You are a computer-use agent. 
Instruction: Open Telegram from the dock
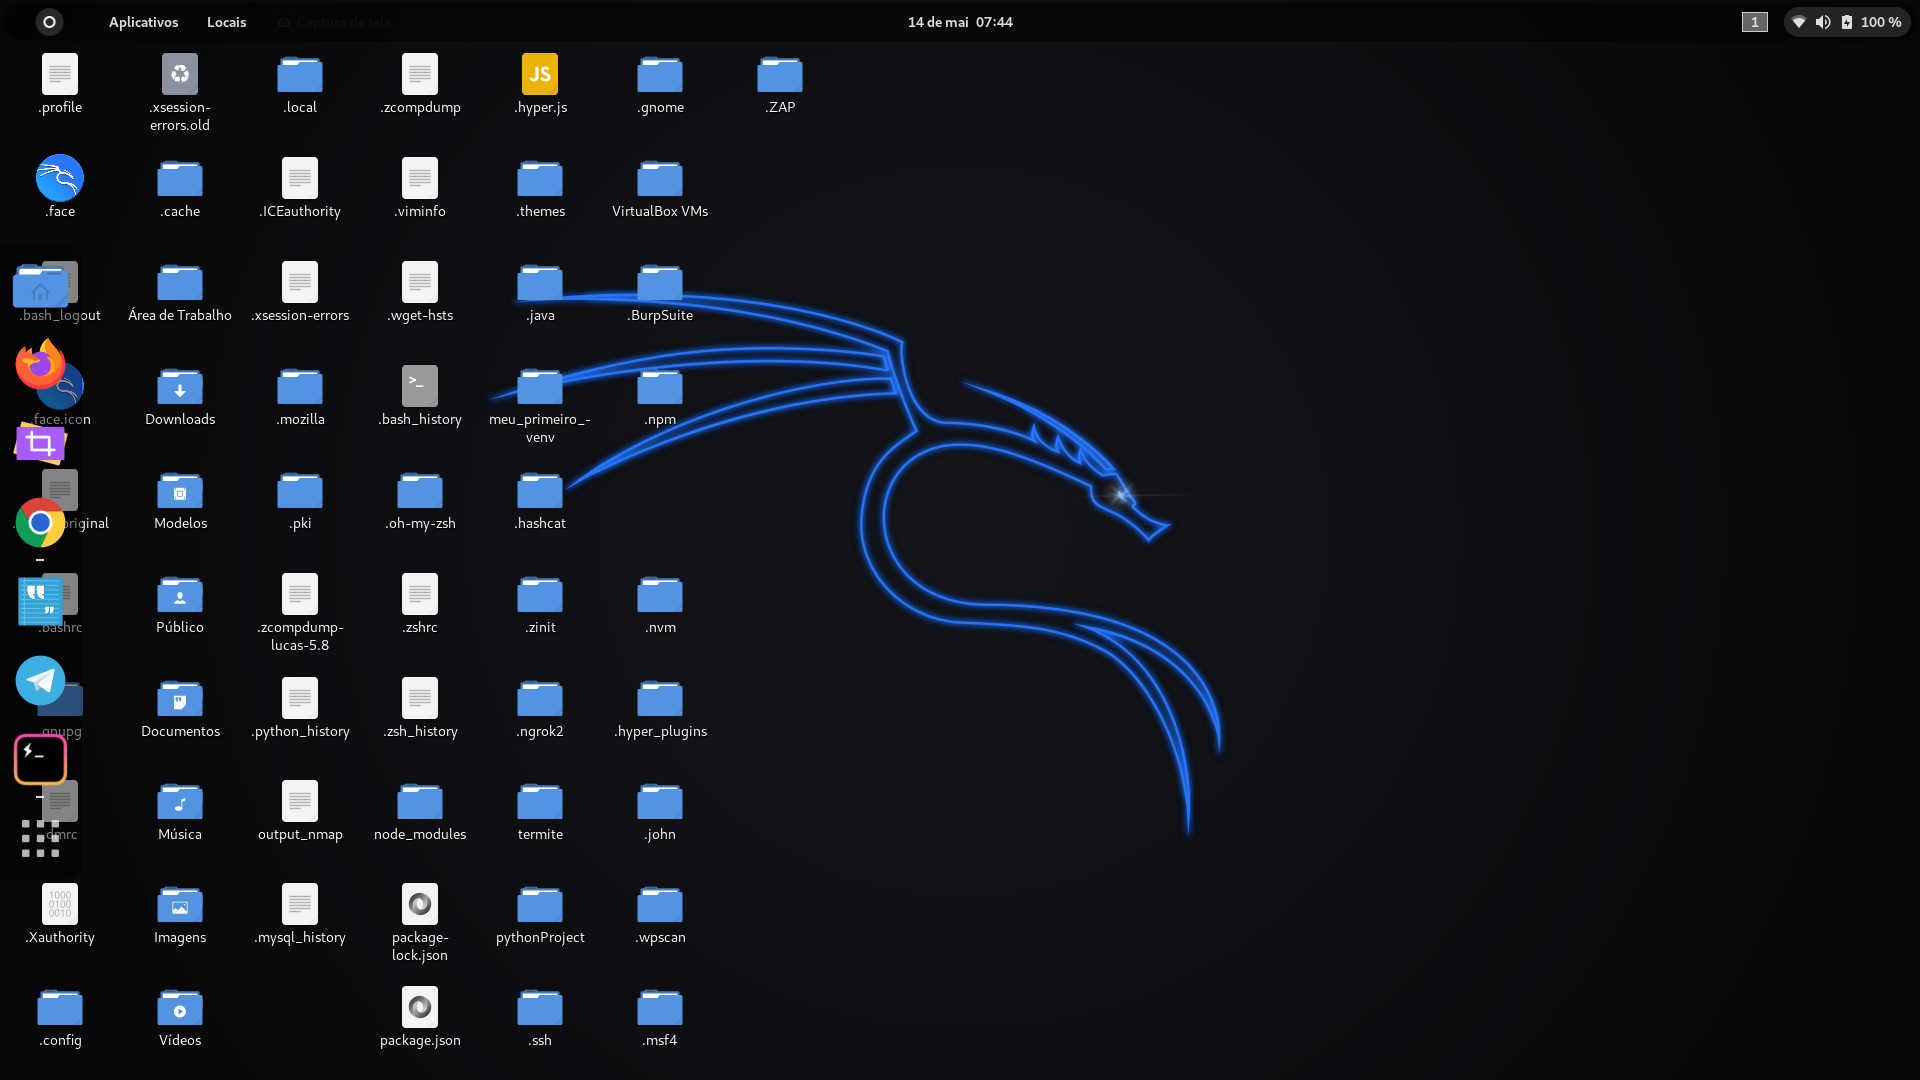point(40,680)
